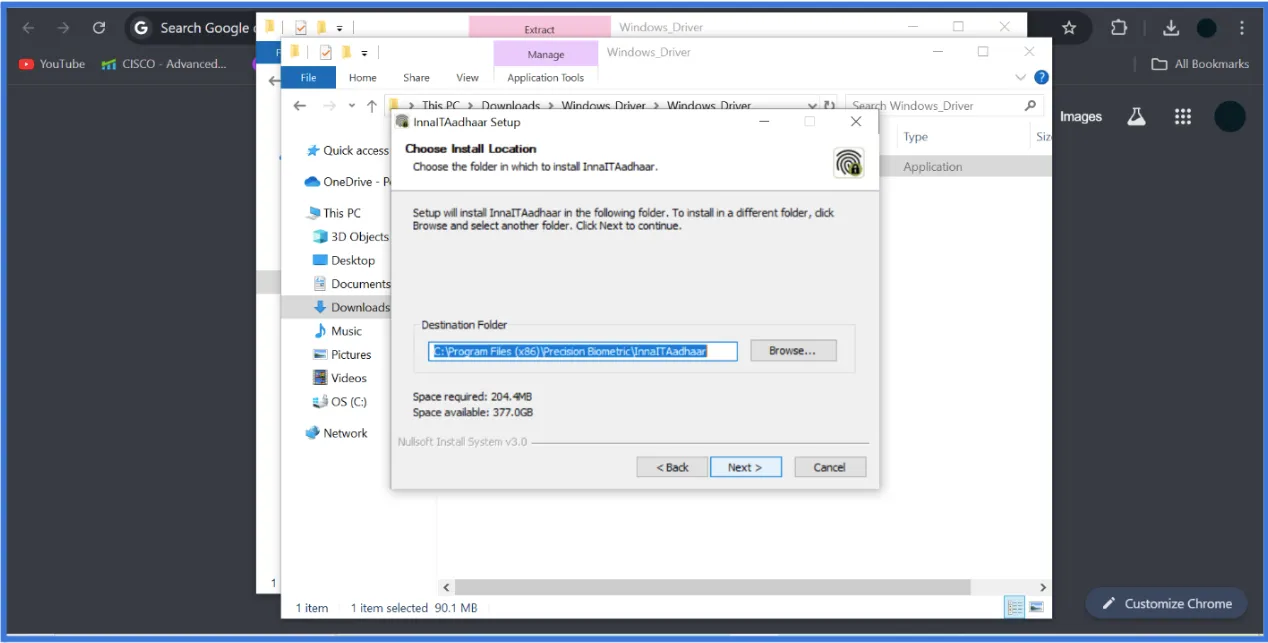Open 3D Objects in the navigation pane

[351, 237]
